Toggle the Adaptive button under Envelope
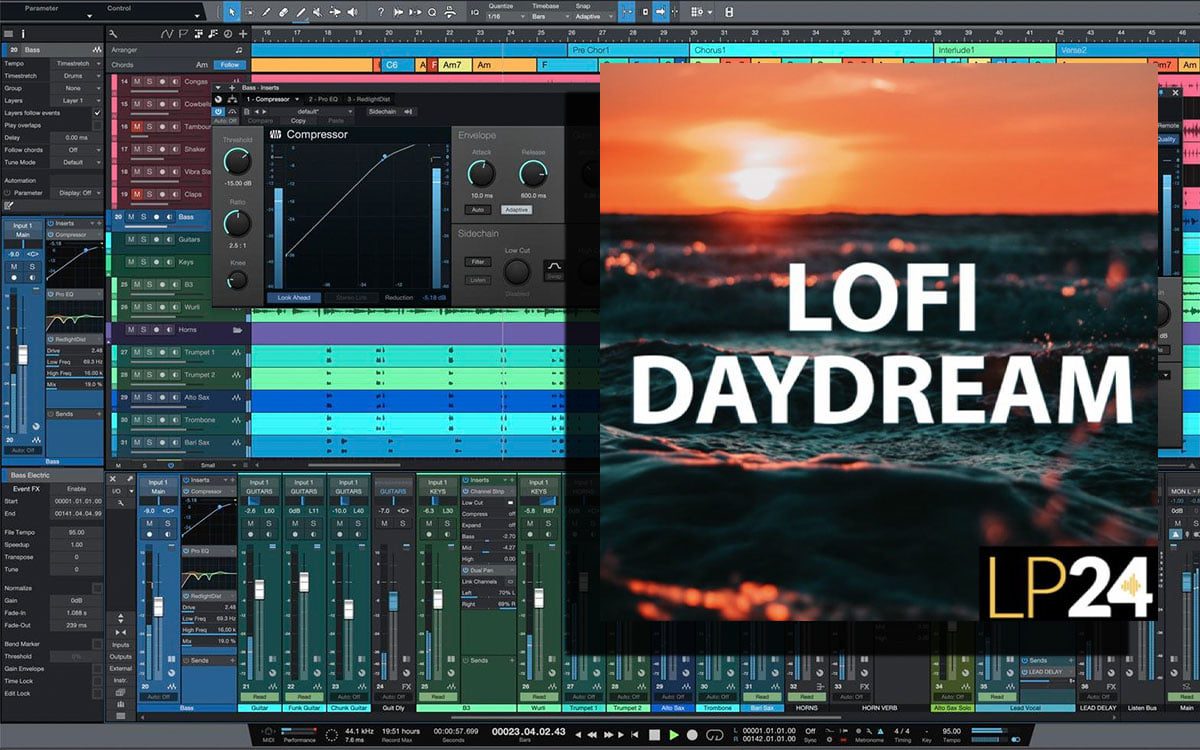Image resolution: width=1200 pixels, height=750 pixels. point(516,210)
